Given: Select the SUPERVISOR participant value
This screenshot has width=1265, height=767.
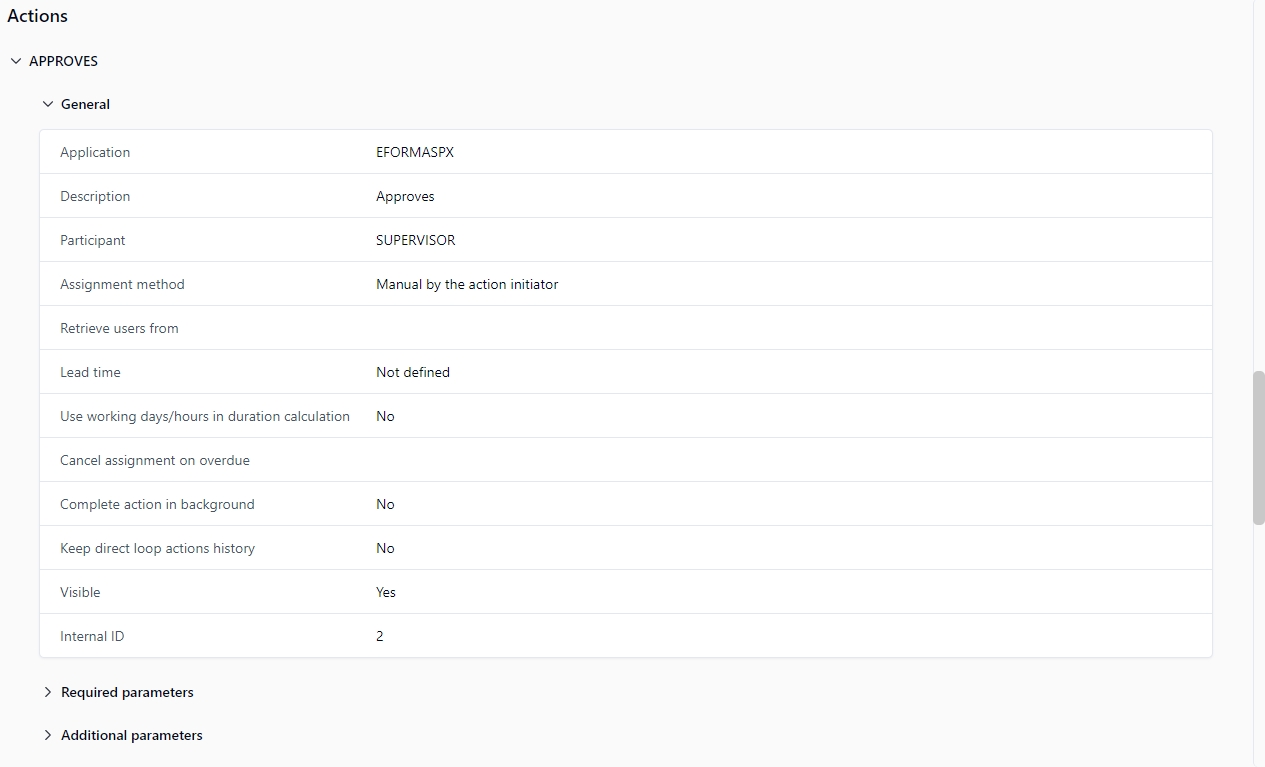Looking at the screenshot, I should 415,240.
